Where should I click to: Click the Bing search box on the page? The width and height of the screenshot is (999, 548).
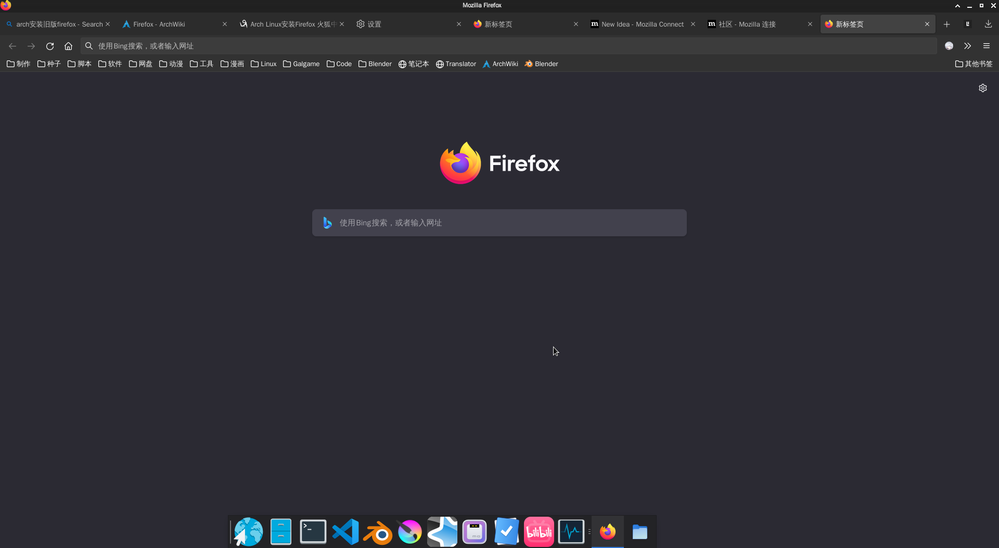[x=499, y=223]
